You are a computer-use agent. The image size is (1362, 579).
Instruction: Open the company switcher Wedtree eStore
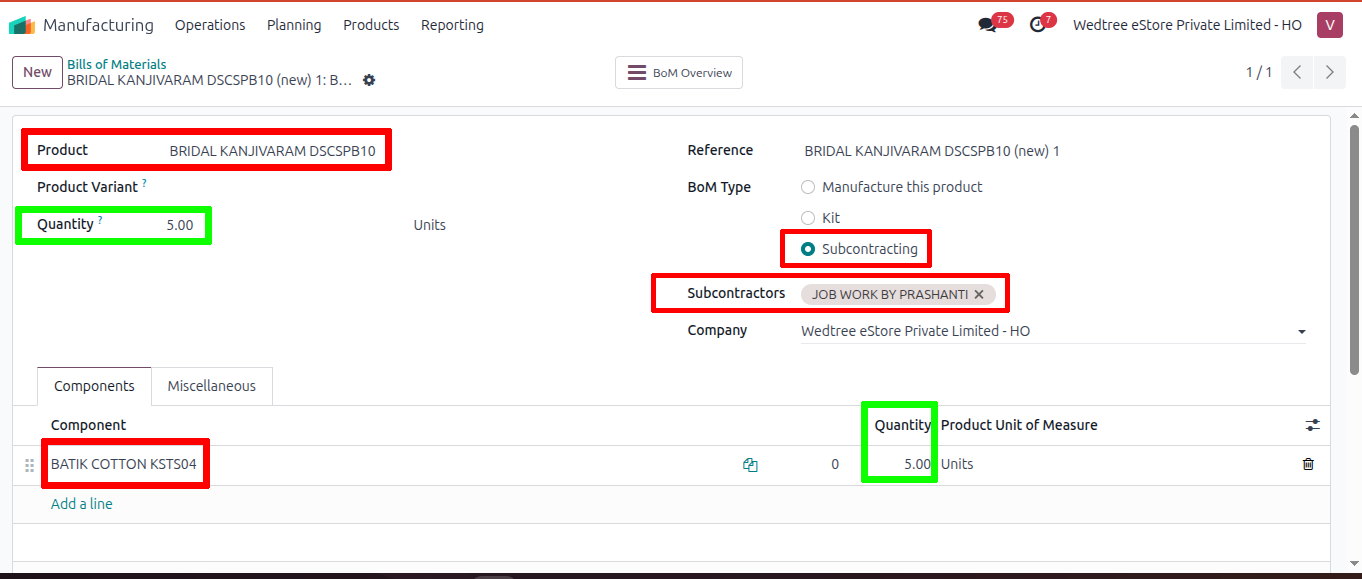[x=1187, y=25]
